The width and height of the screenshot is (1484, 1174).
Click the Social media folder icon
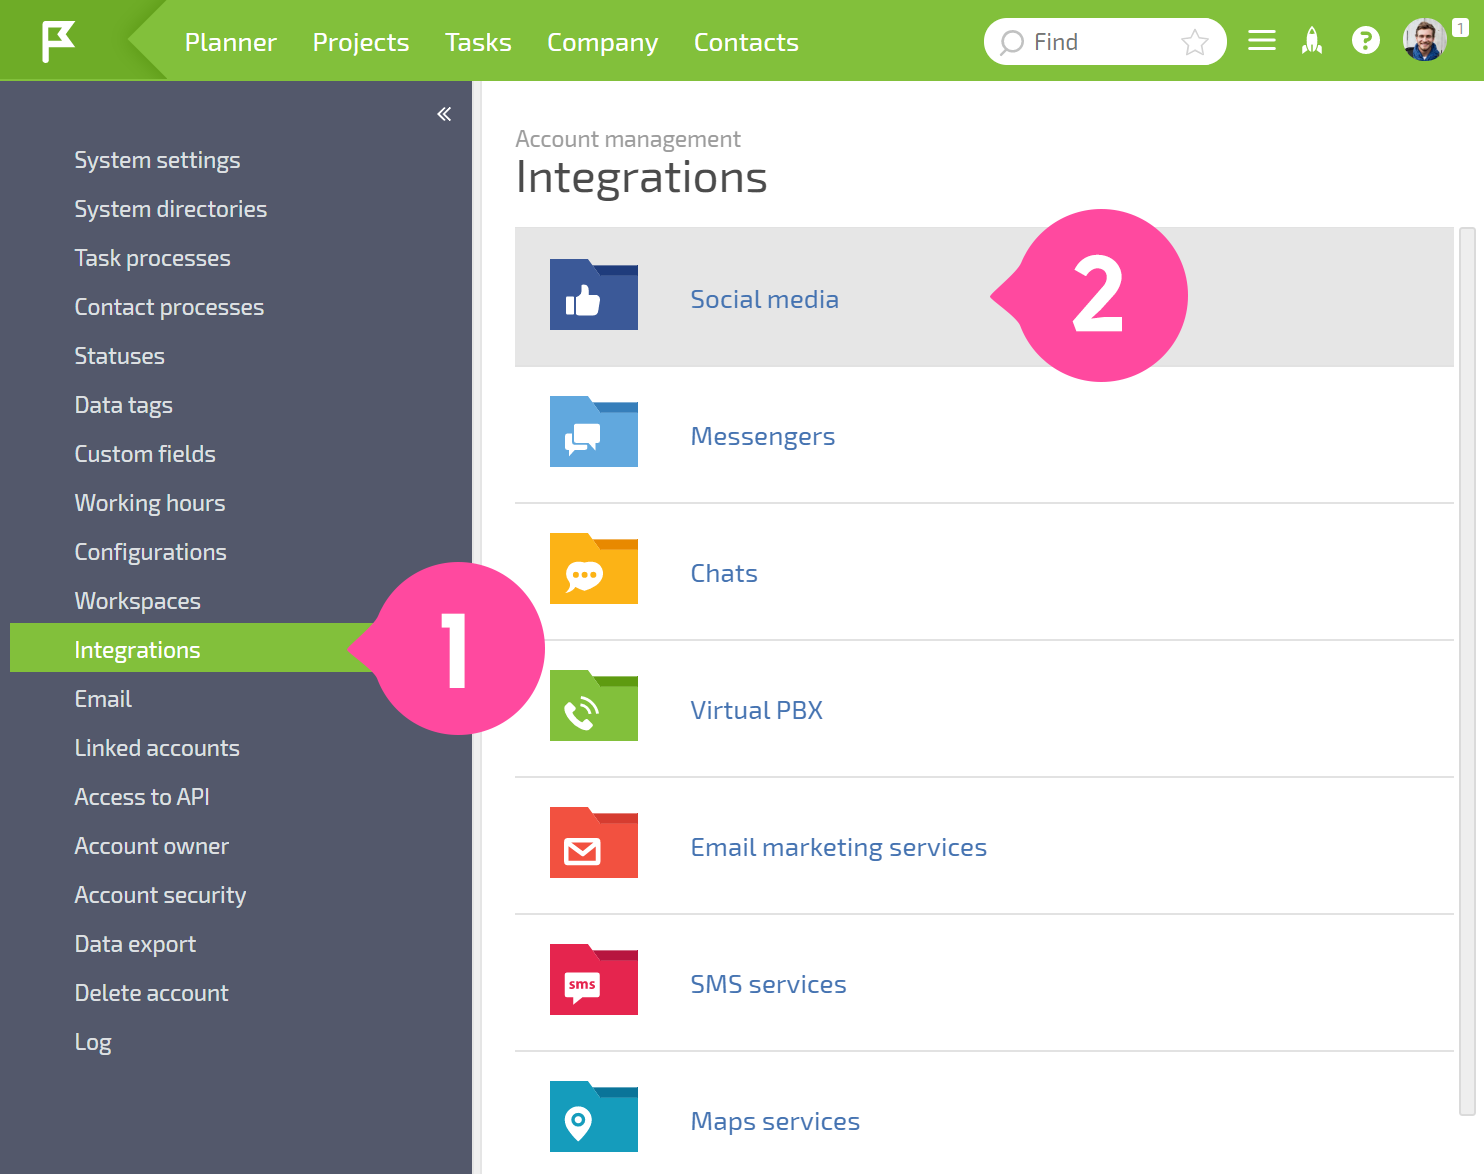[x=594, y=295]
